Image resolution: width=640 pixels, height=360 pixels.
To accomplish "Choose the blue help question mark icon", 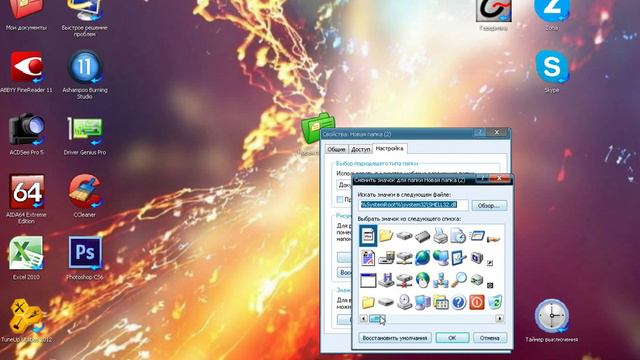I will (458, 302).
